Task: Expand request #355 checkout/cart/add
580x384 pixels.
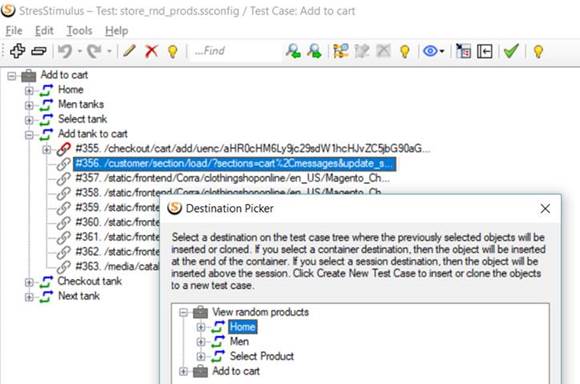Action: 47,150
